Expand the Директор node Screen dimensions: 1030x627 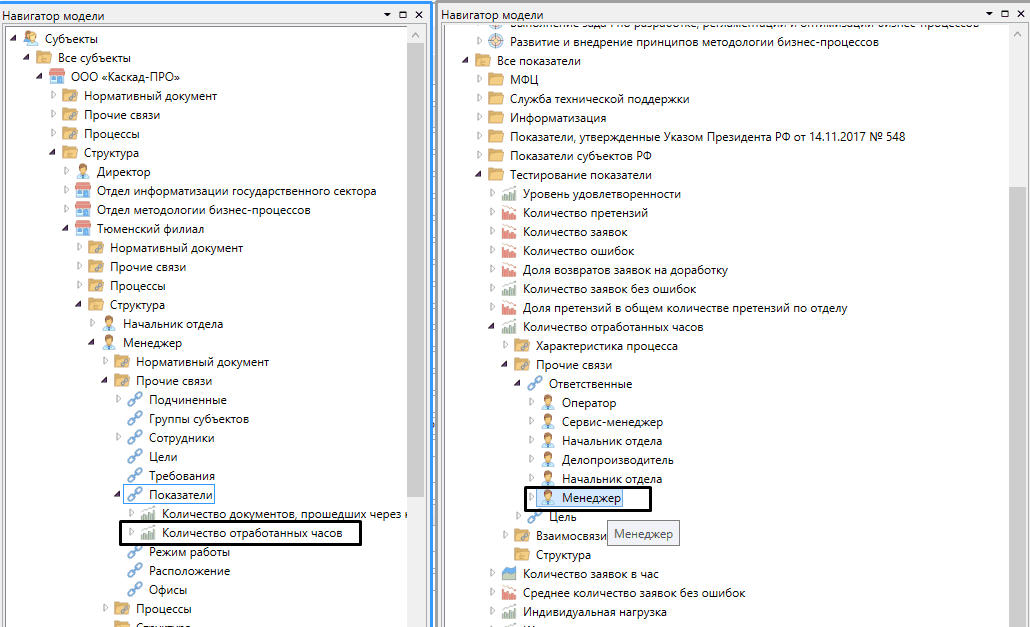[x=66, y=171]
